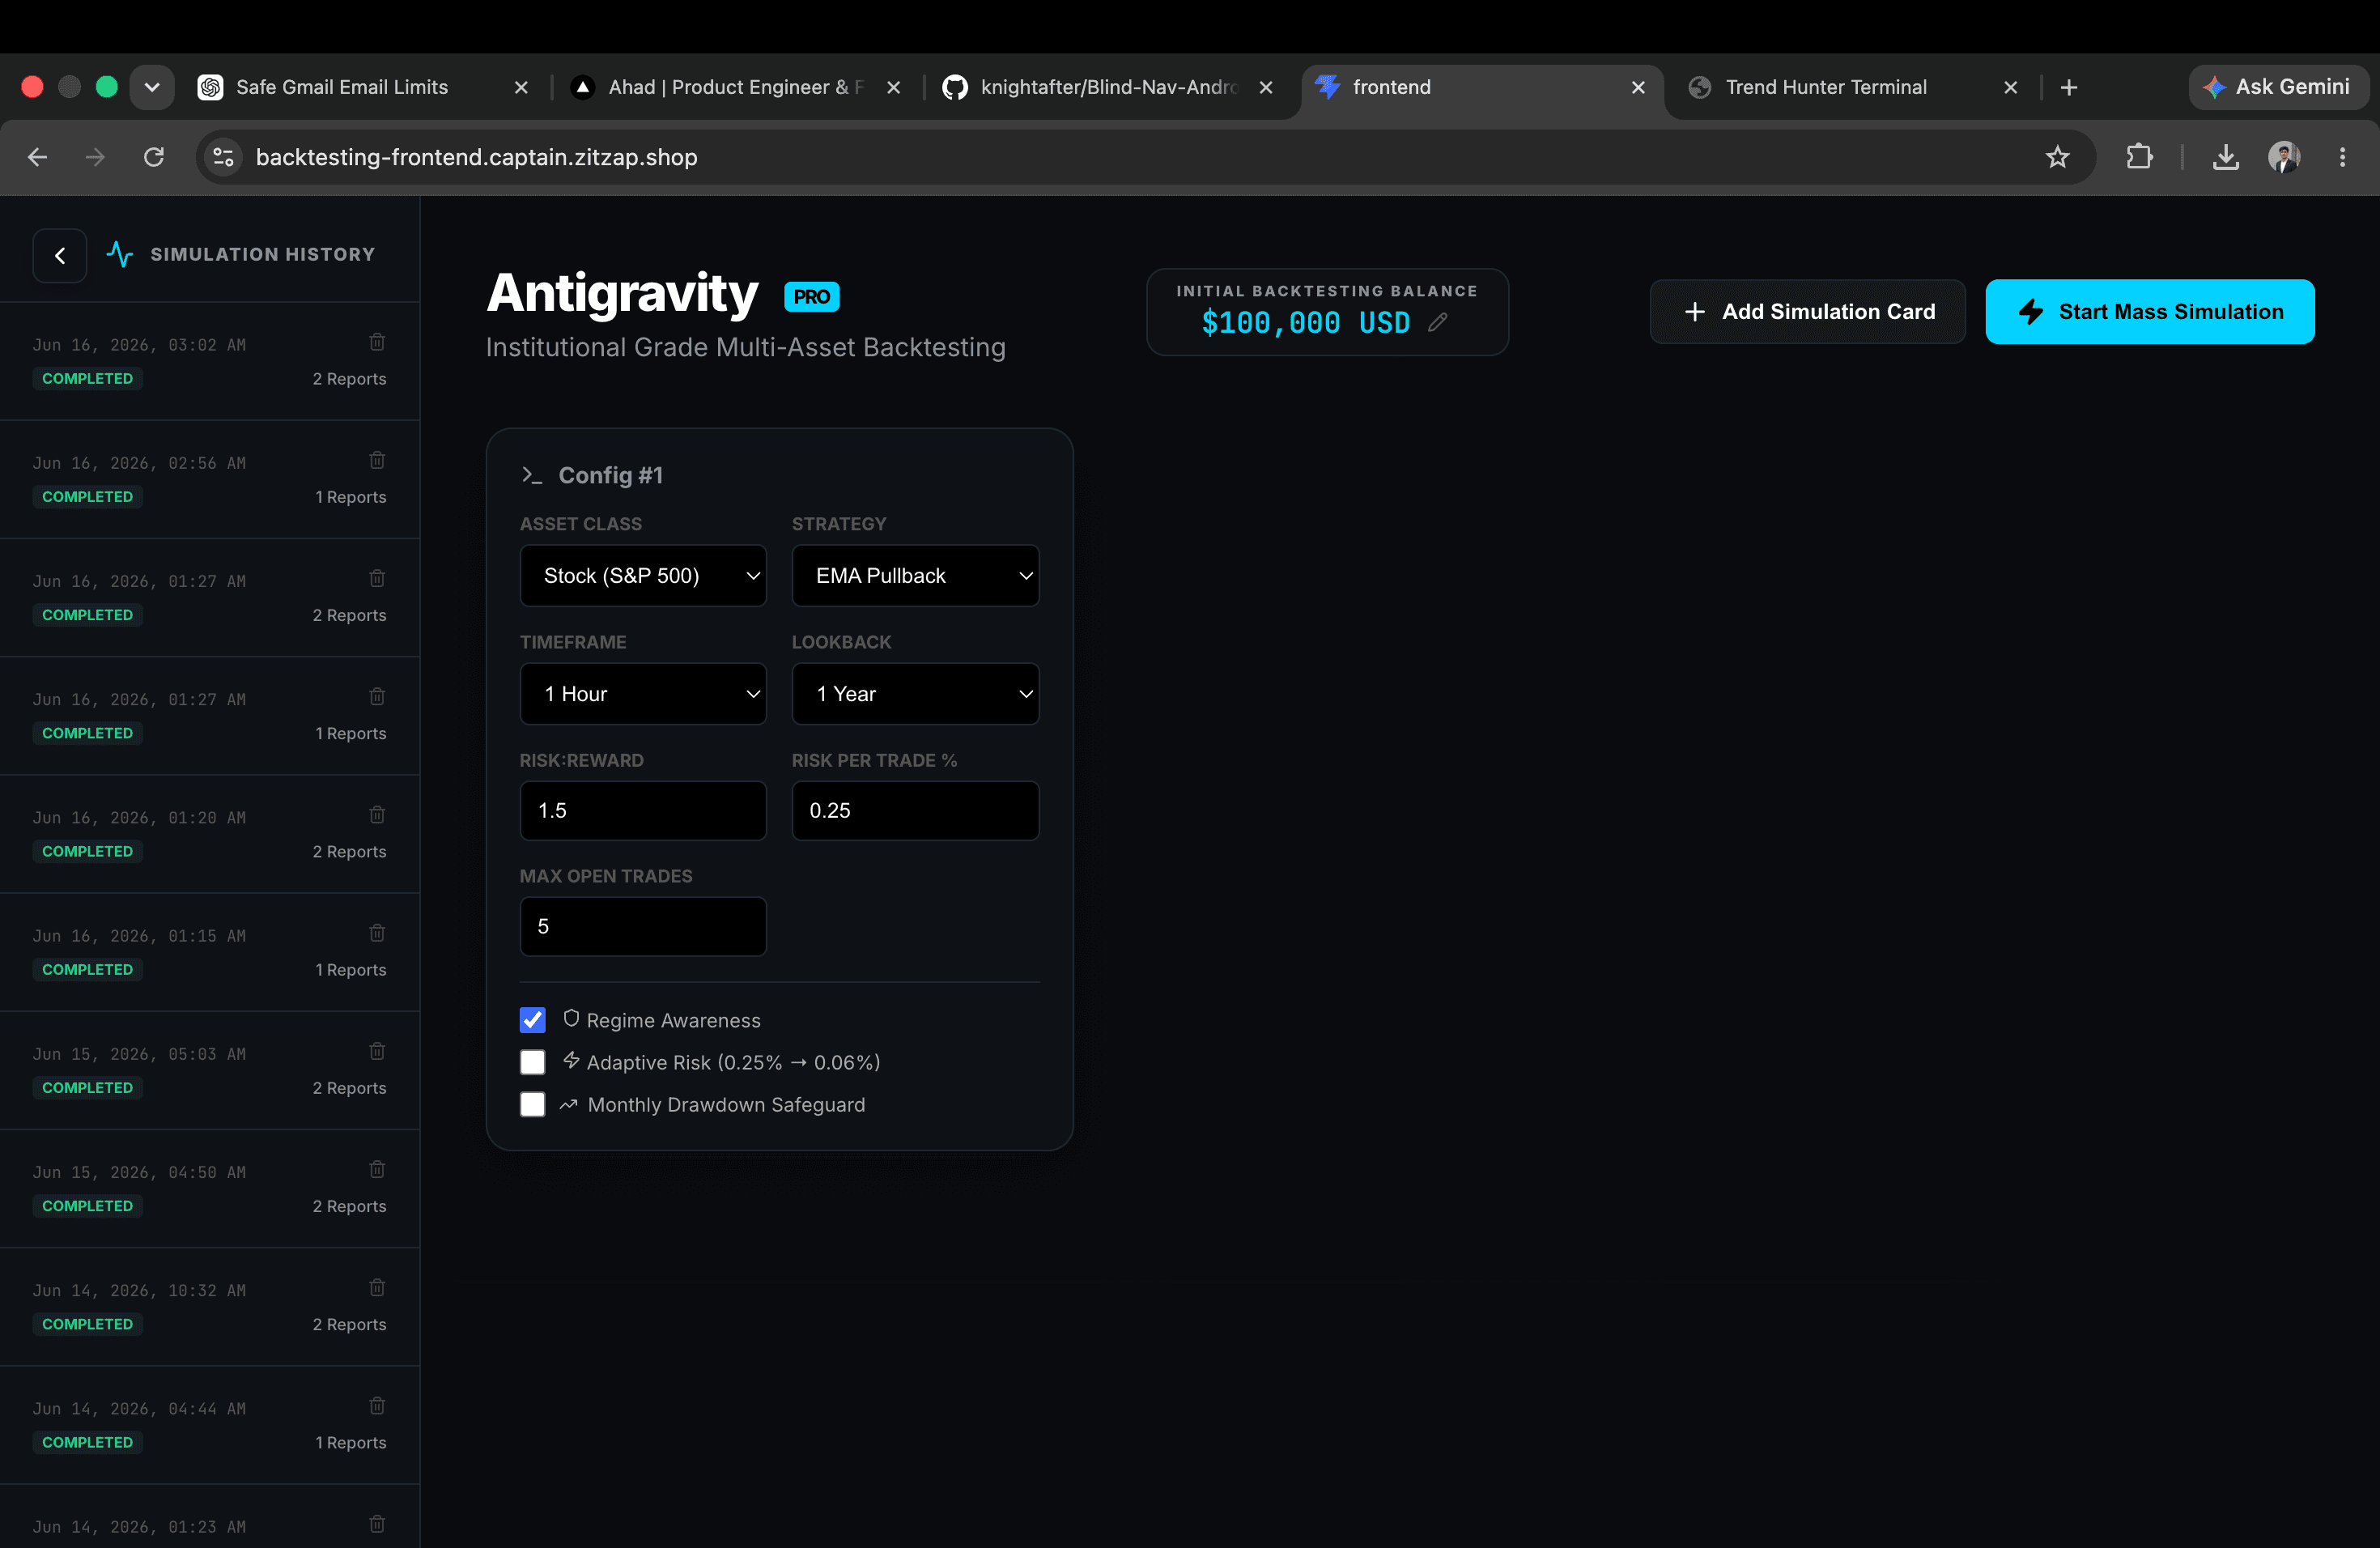Close the Trend Hunter Terminal tab
The width and height of the screenshot is (2380, 1548).
(x=2011, y=88)
